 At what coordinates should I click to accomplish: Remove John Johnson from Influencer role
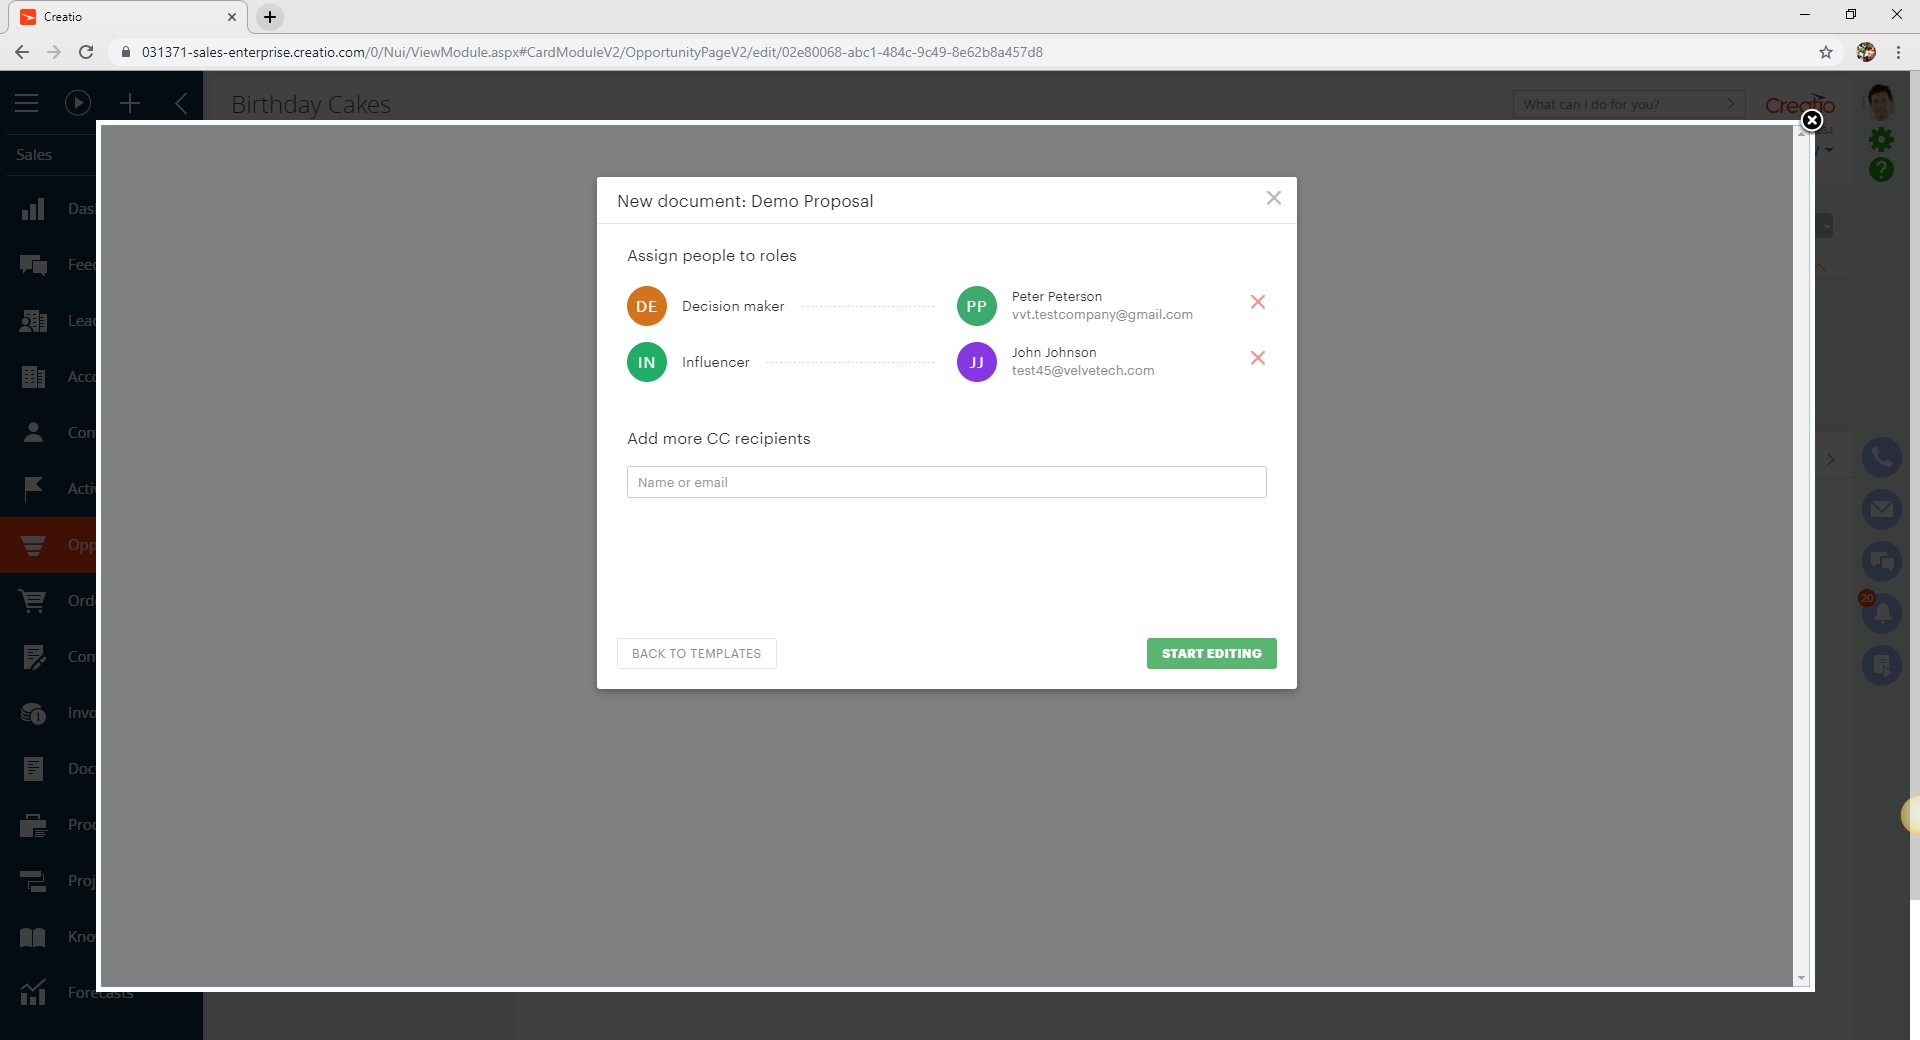(x=1258, y=358)
